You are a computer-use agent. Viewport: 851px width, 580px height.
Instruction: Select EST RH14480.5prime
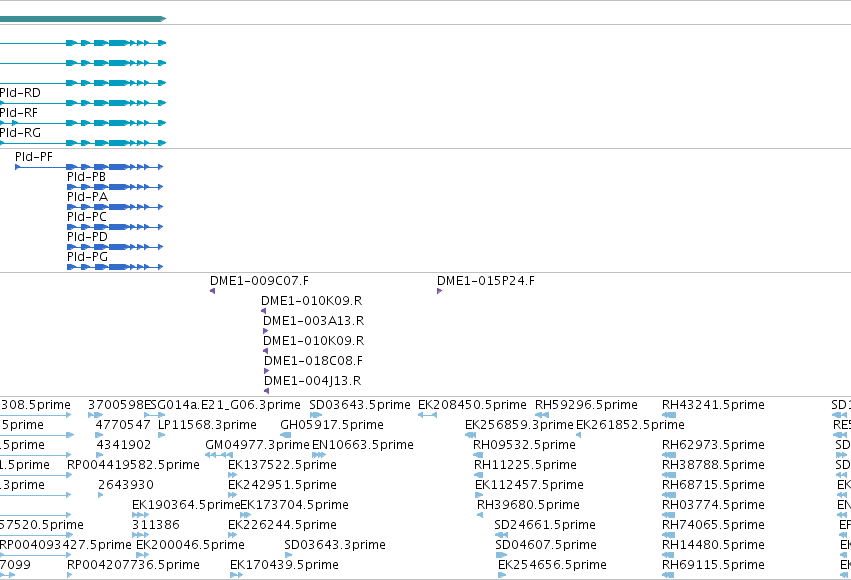(x=713, y=545)
